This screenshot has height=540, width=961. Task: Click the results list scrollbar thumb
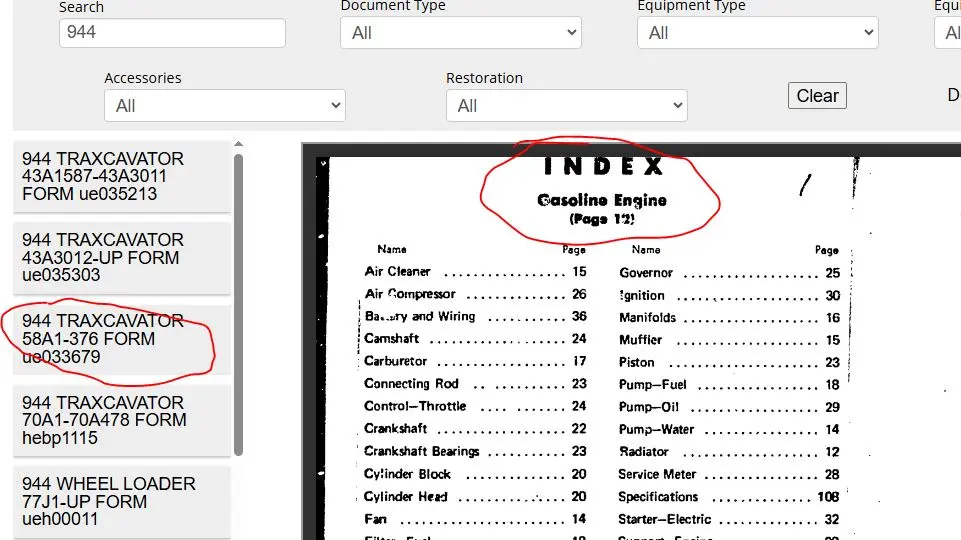(x=238, y=305)
